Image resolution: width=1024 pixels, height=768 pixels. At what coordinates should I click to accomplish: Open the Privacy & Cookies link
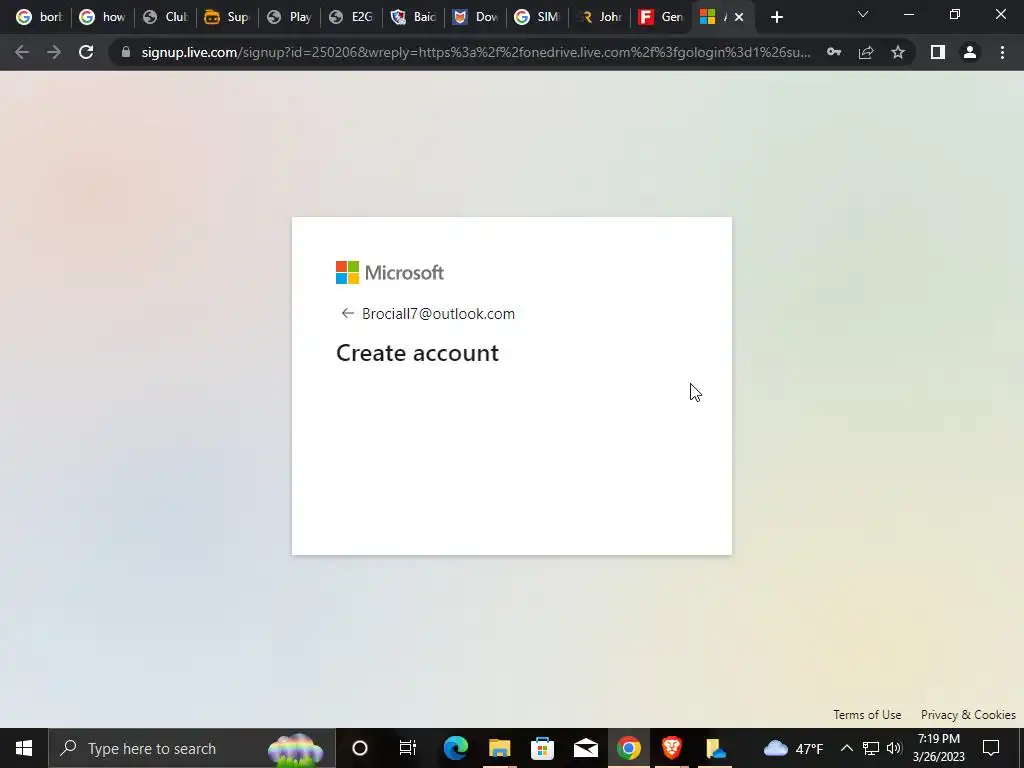click(968, 714)
